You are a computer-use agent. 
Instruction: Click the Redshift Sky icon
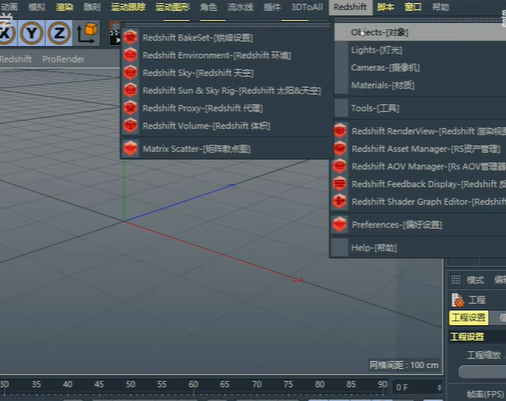click(130, 72)
